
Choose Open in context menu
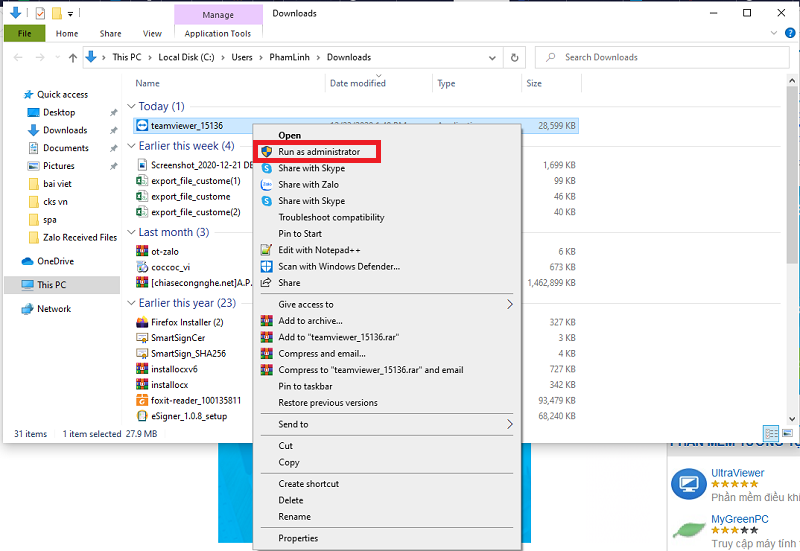pos(289,136)
